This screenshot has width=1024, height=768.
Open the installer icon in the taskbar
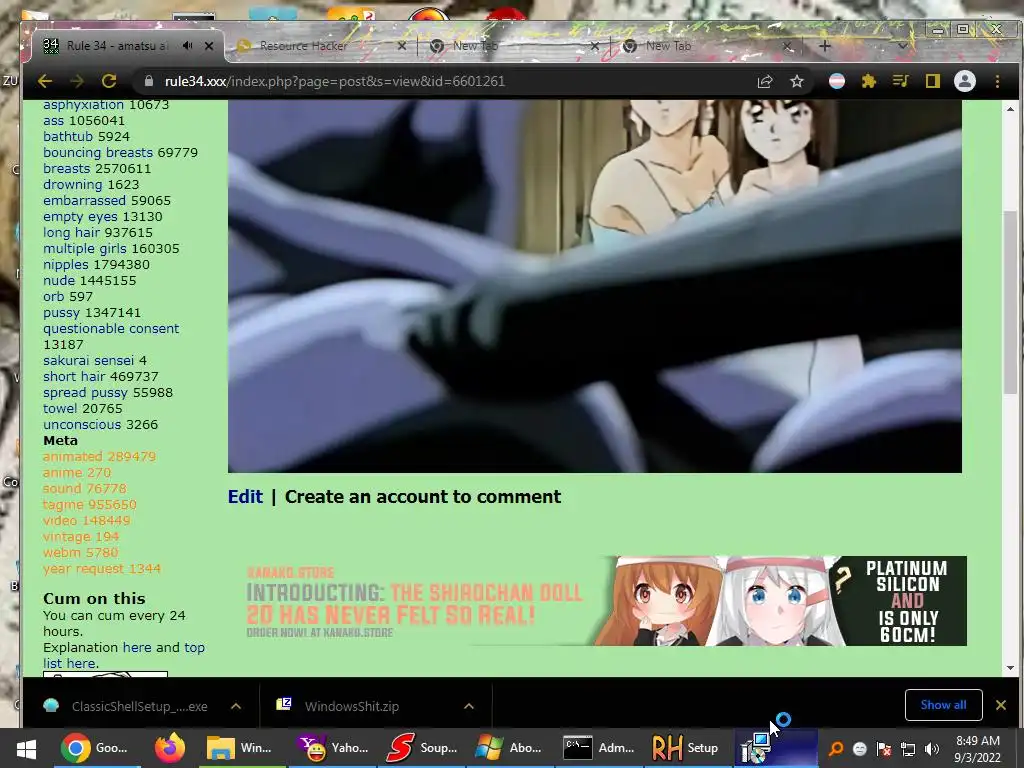click(x=776, y=748)
